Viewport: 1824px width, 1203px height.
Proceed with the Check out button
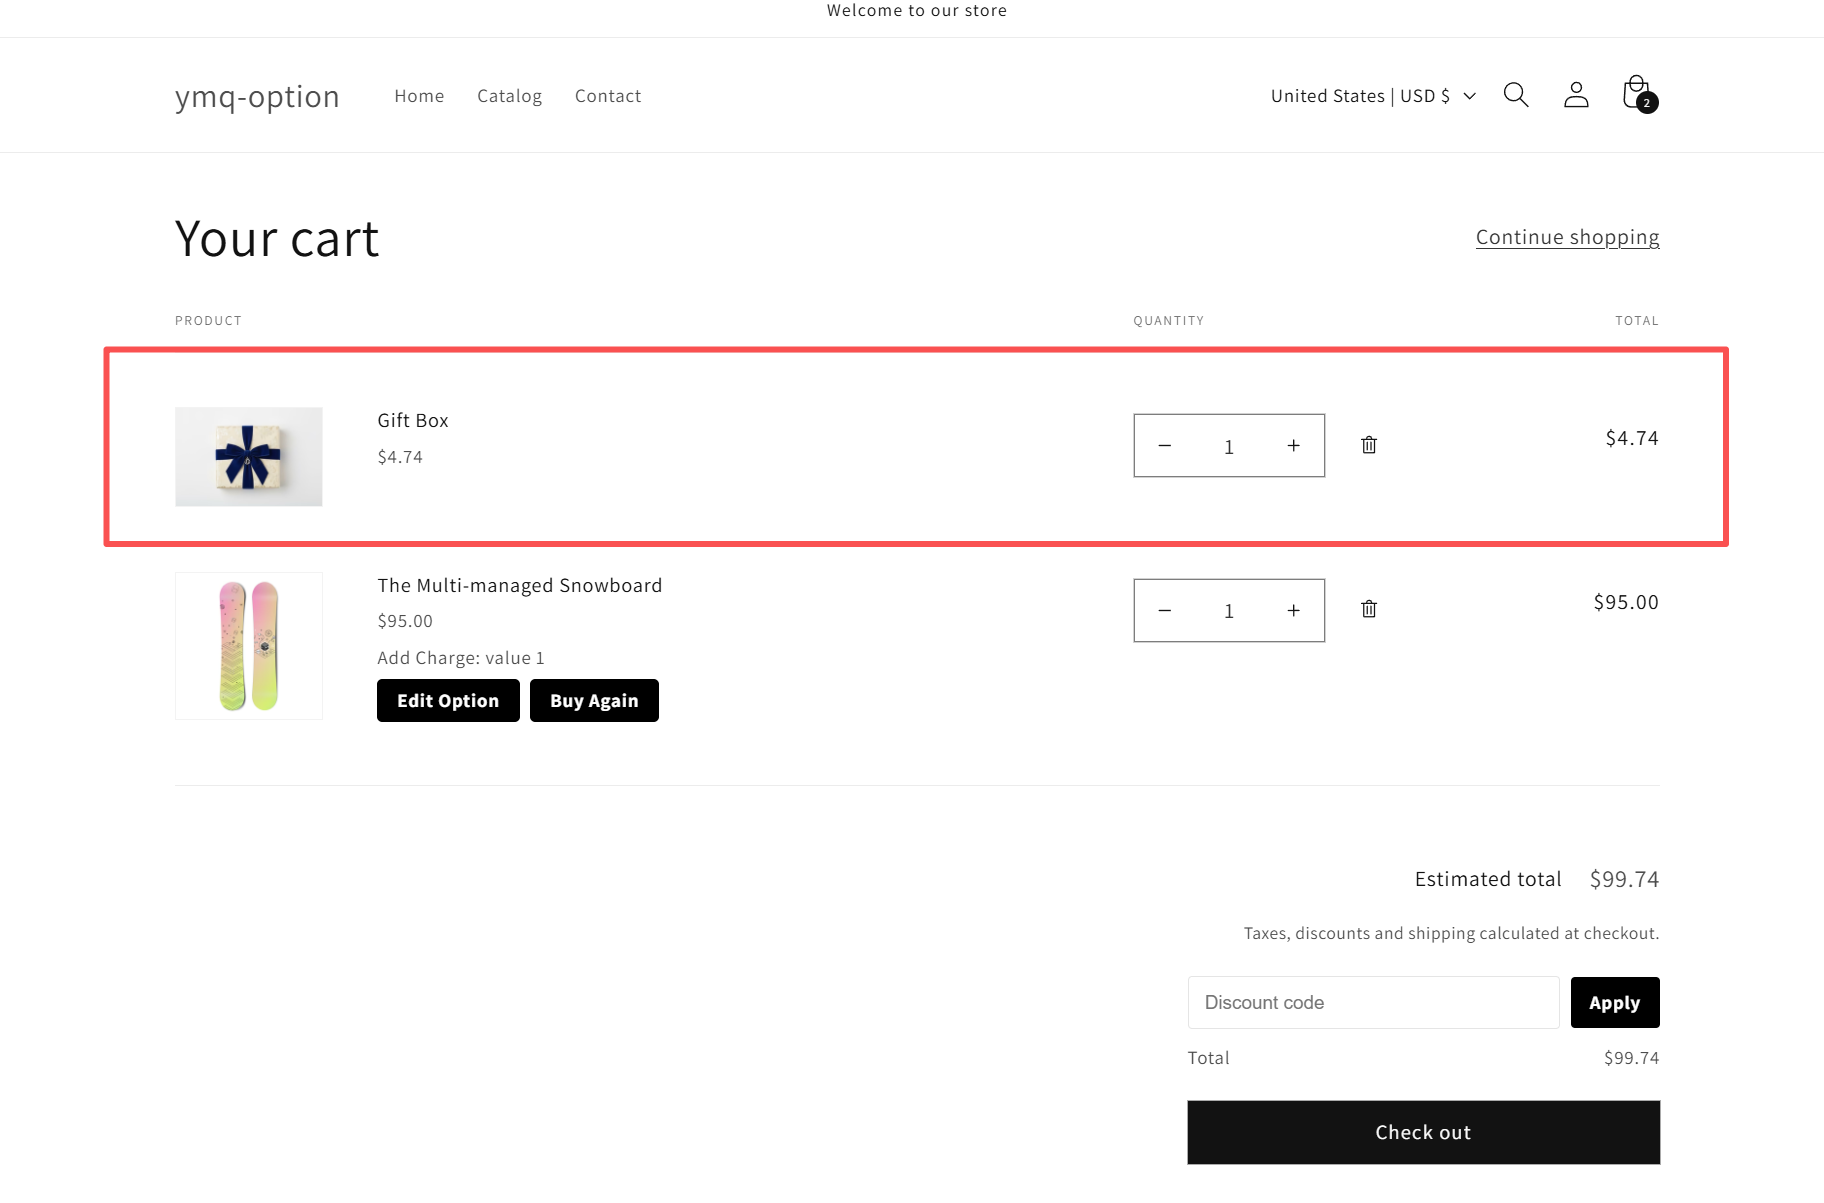[1423, 1132]
